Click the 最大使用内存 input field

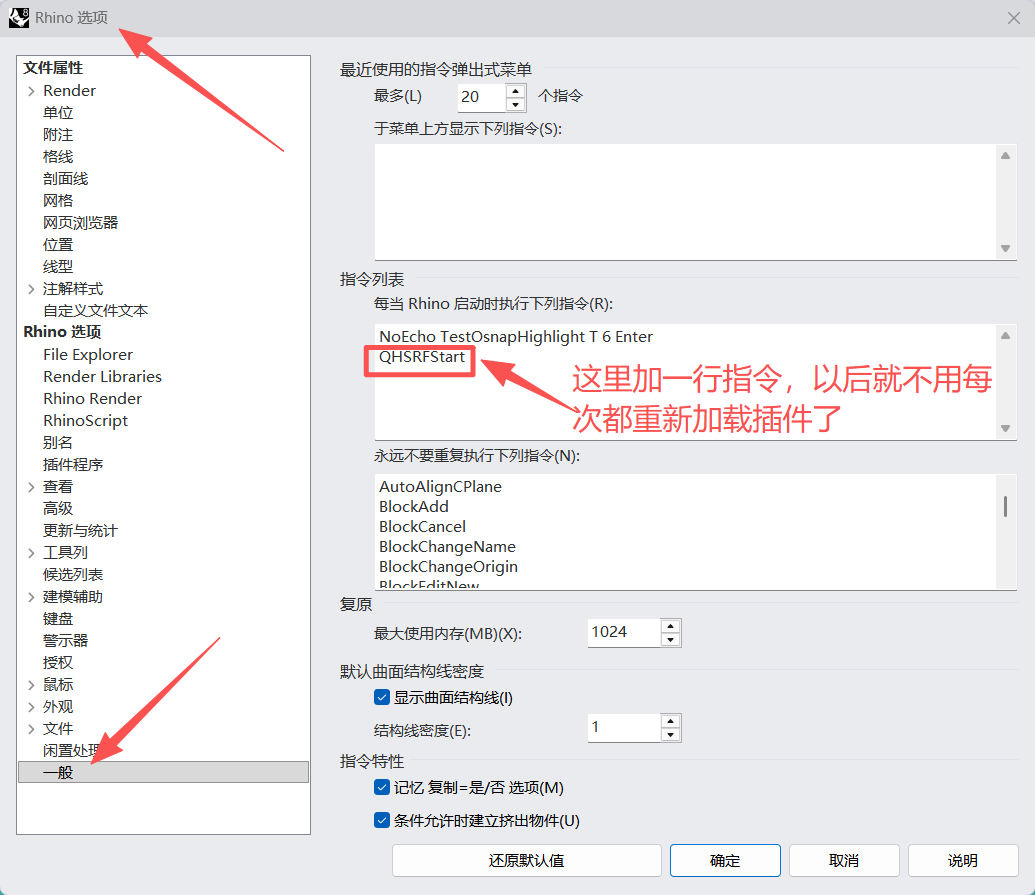point(624,632)
